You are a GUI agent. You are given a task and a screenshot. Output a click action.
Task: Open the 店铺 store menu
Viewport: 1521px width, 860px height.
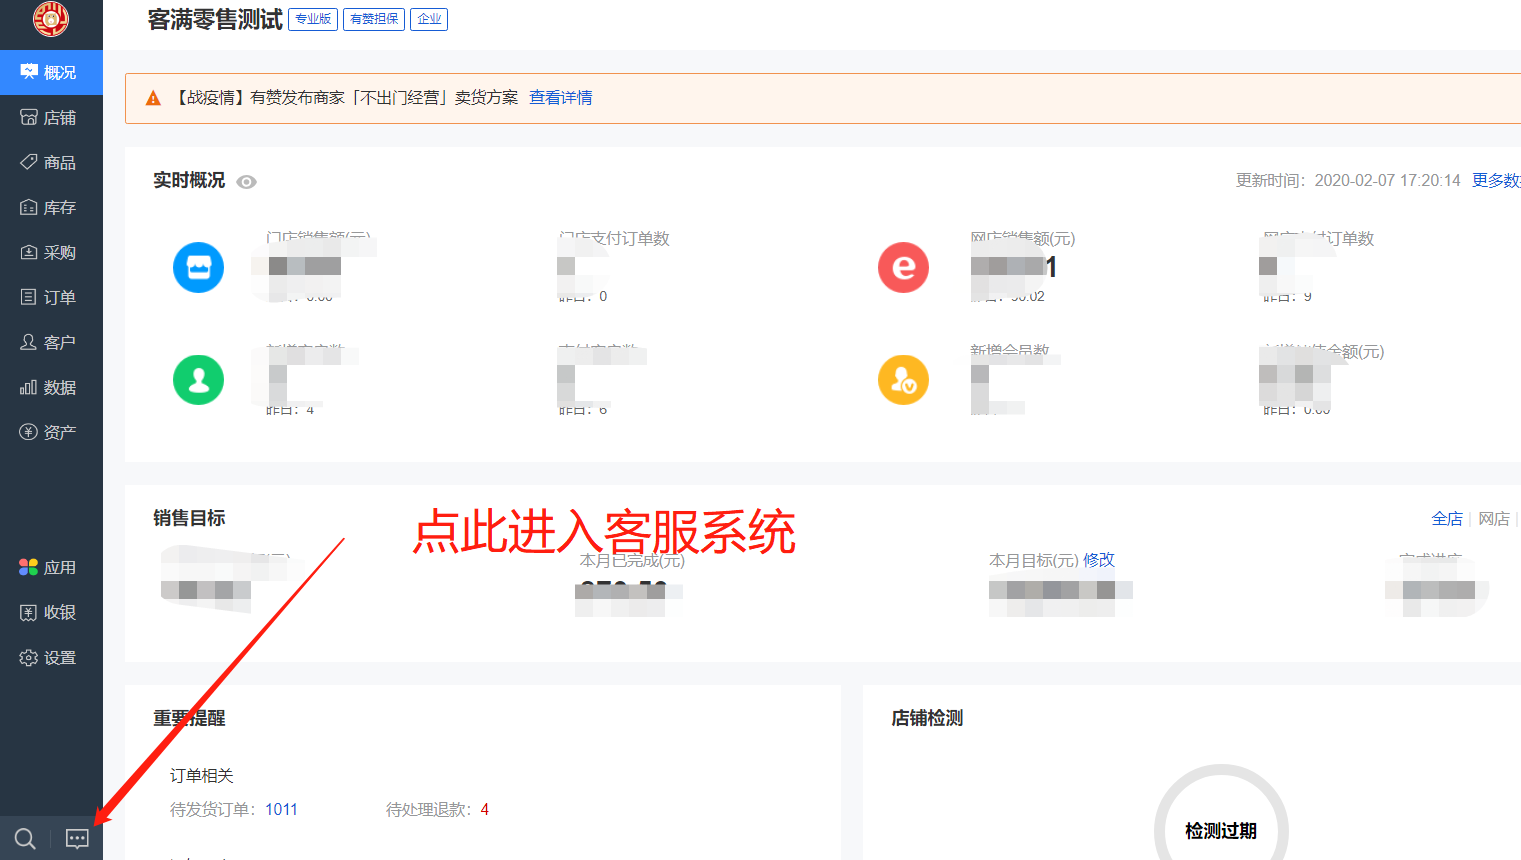(51, 117)
